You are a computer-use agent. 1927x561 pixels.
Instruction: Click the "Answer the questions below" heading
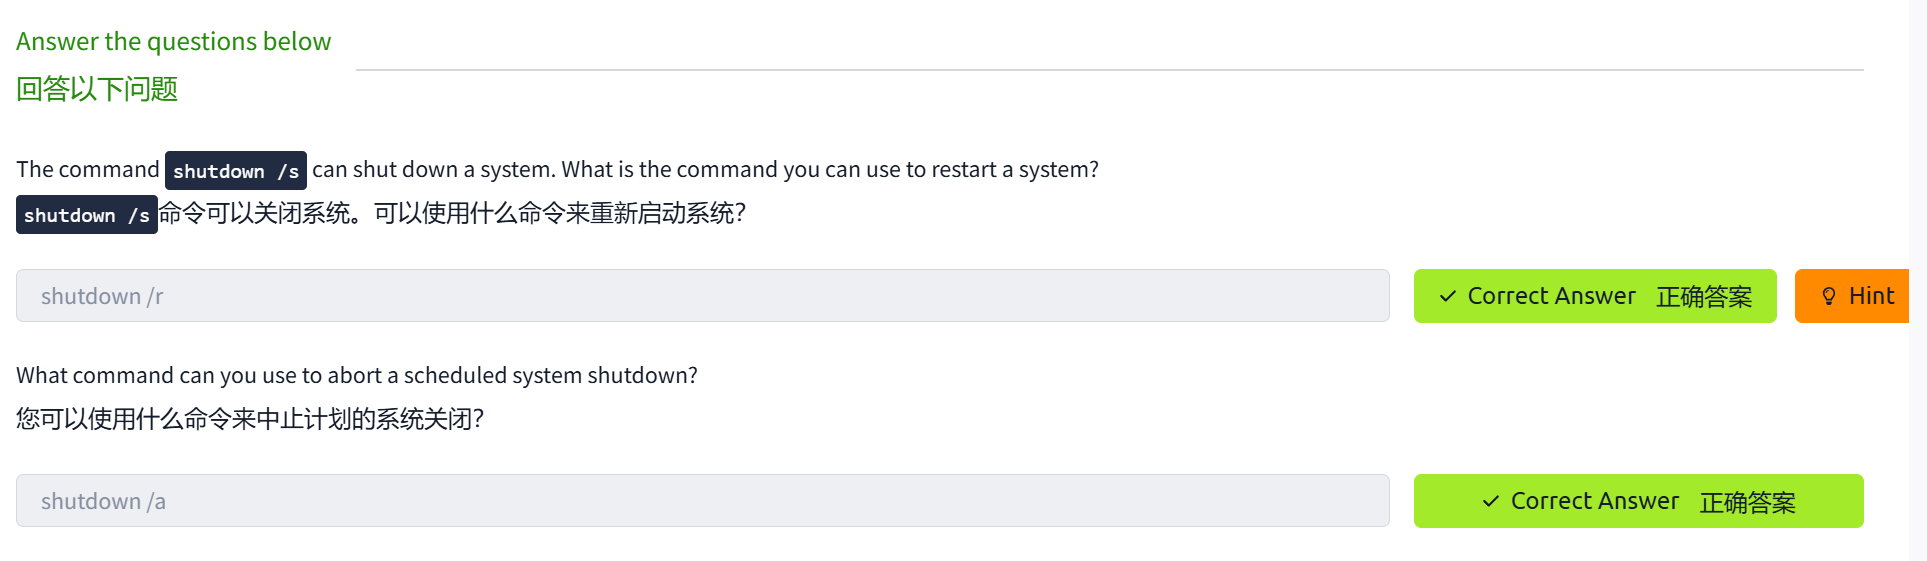point(173,41)
